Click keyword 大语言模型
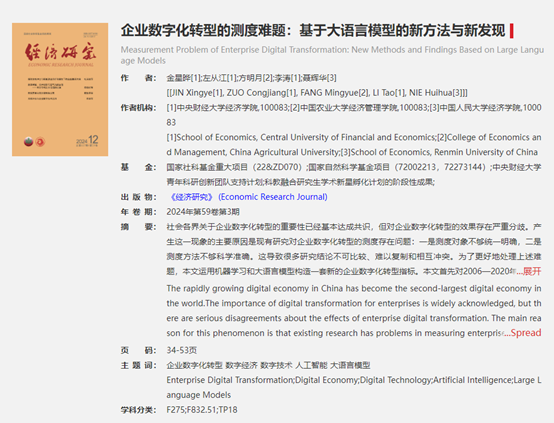554x423 pixels. coord(350,365)
